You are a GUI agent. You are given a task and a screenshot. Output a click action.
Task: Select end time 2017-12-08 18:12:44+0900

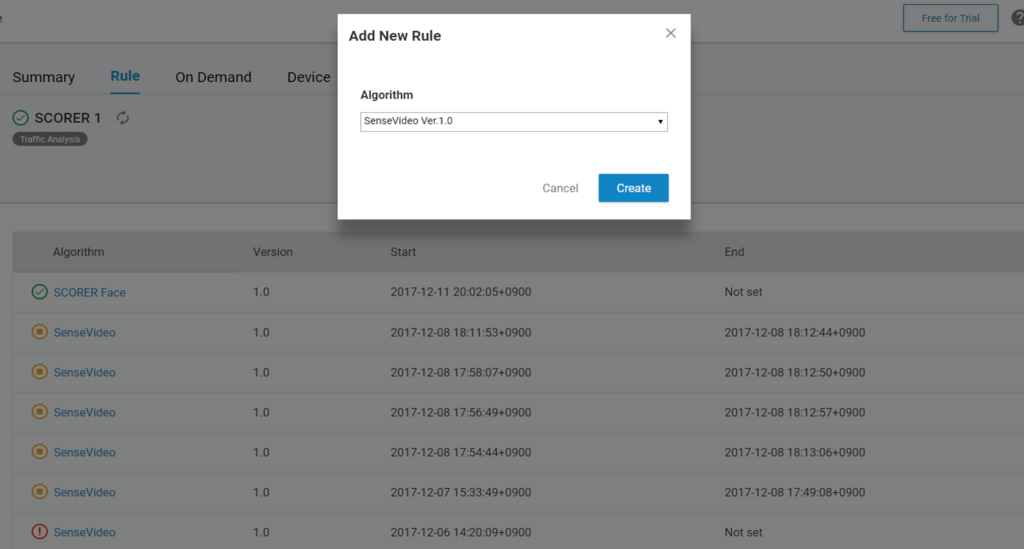794,332
